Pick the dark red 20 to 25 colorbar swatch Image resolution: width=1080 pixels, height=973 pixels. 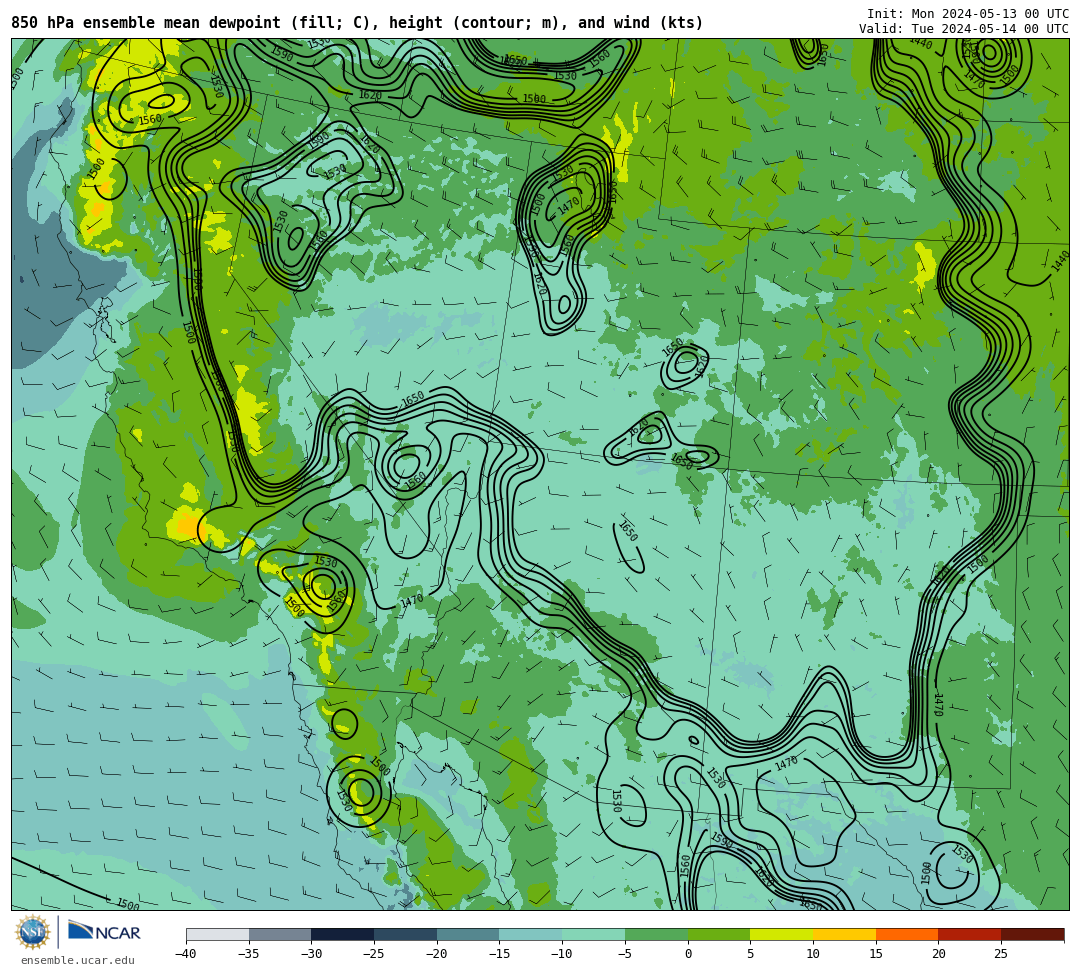pos(970,934)
